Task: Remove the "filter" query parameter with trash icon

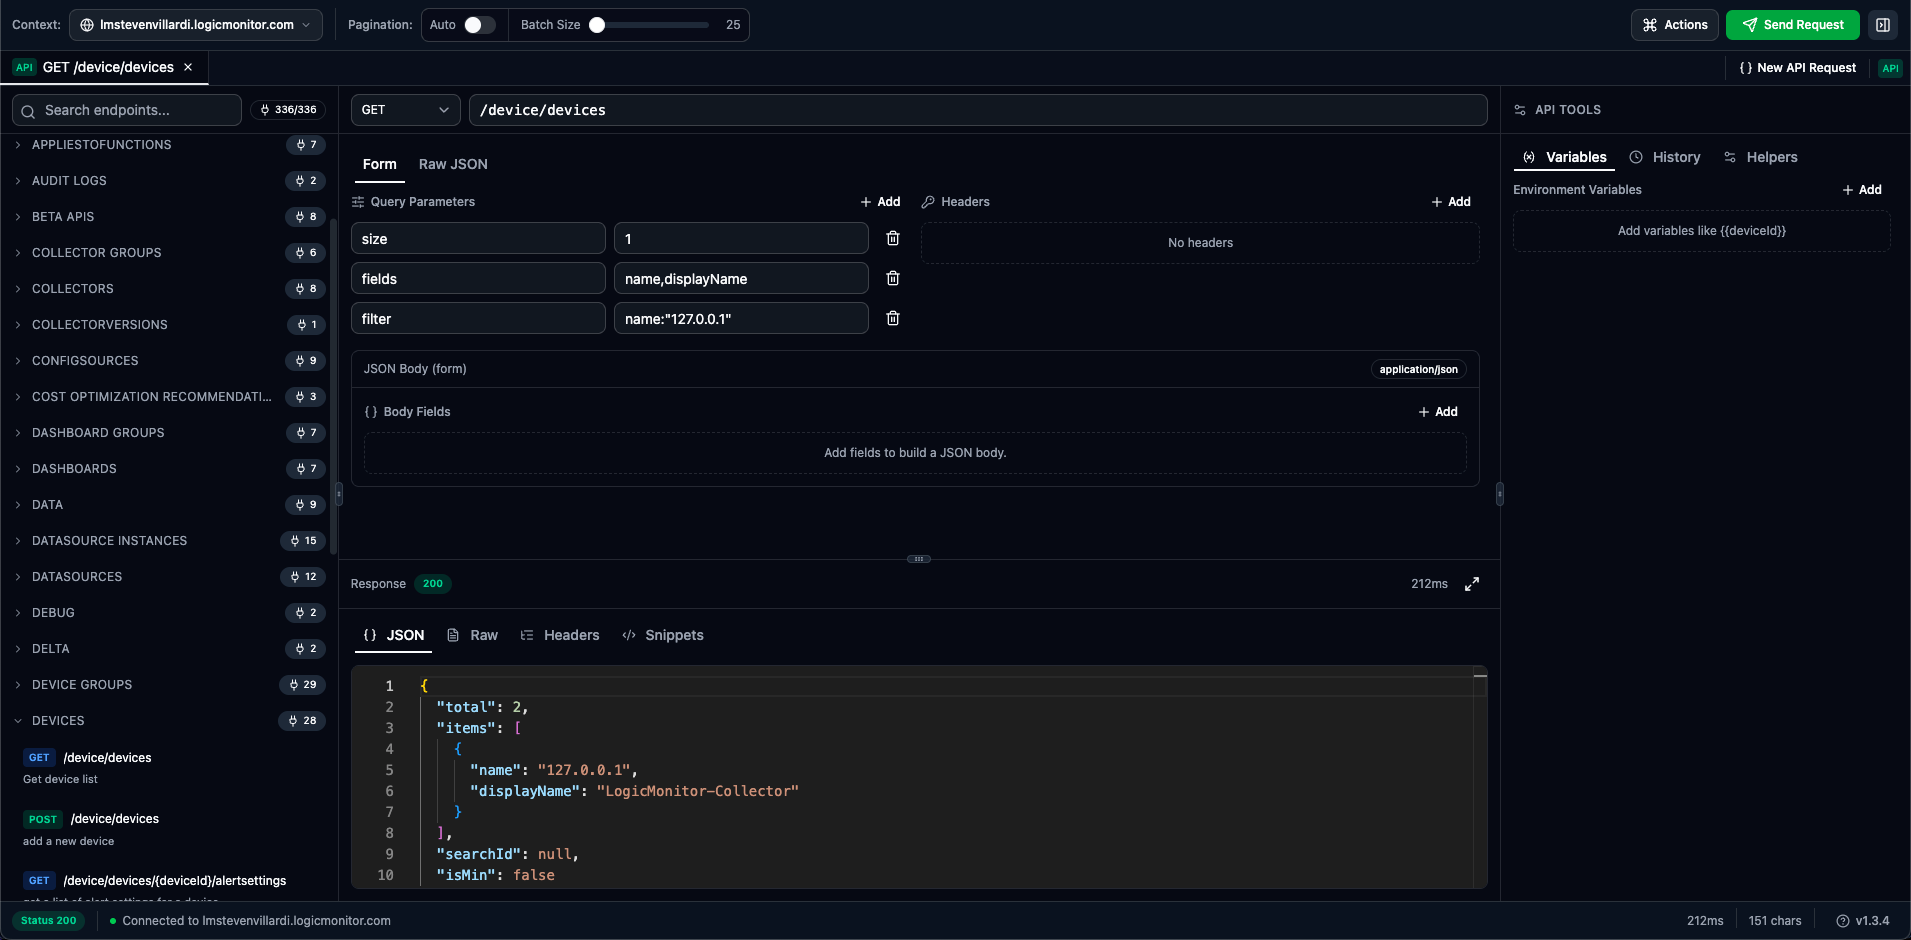Action: coord(893,318)
